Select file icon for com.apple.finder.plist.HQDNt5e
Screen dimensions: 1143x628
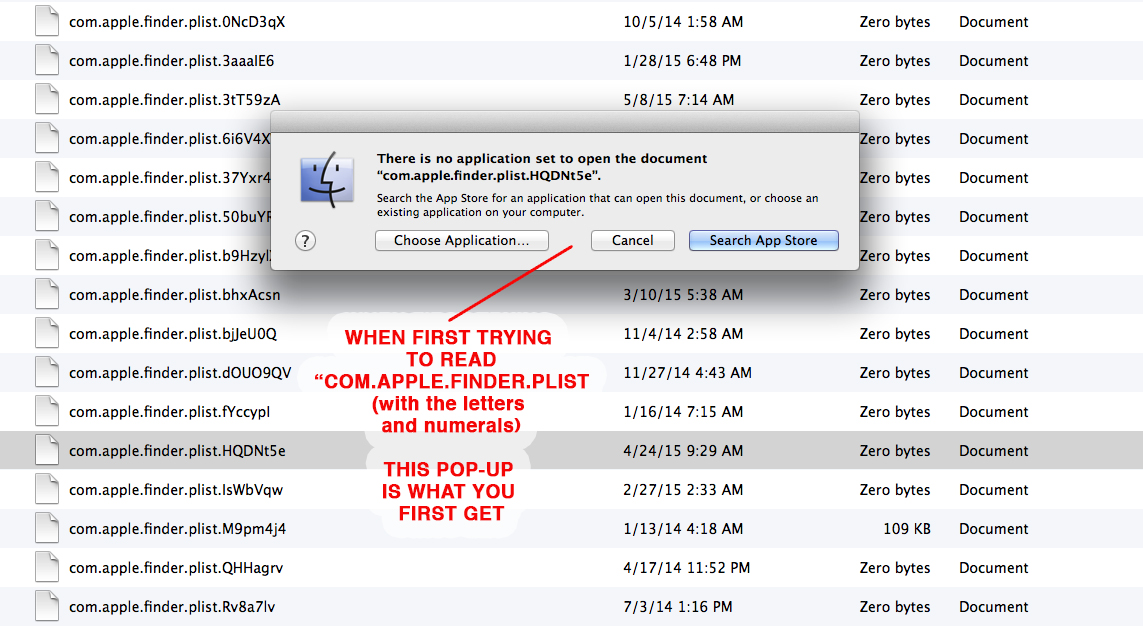tap(47, 450)
